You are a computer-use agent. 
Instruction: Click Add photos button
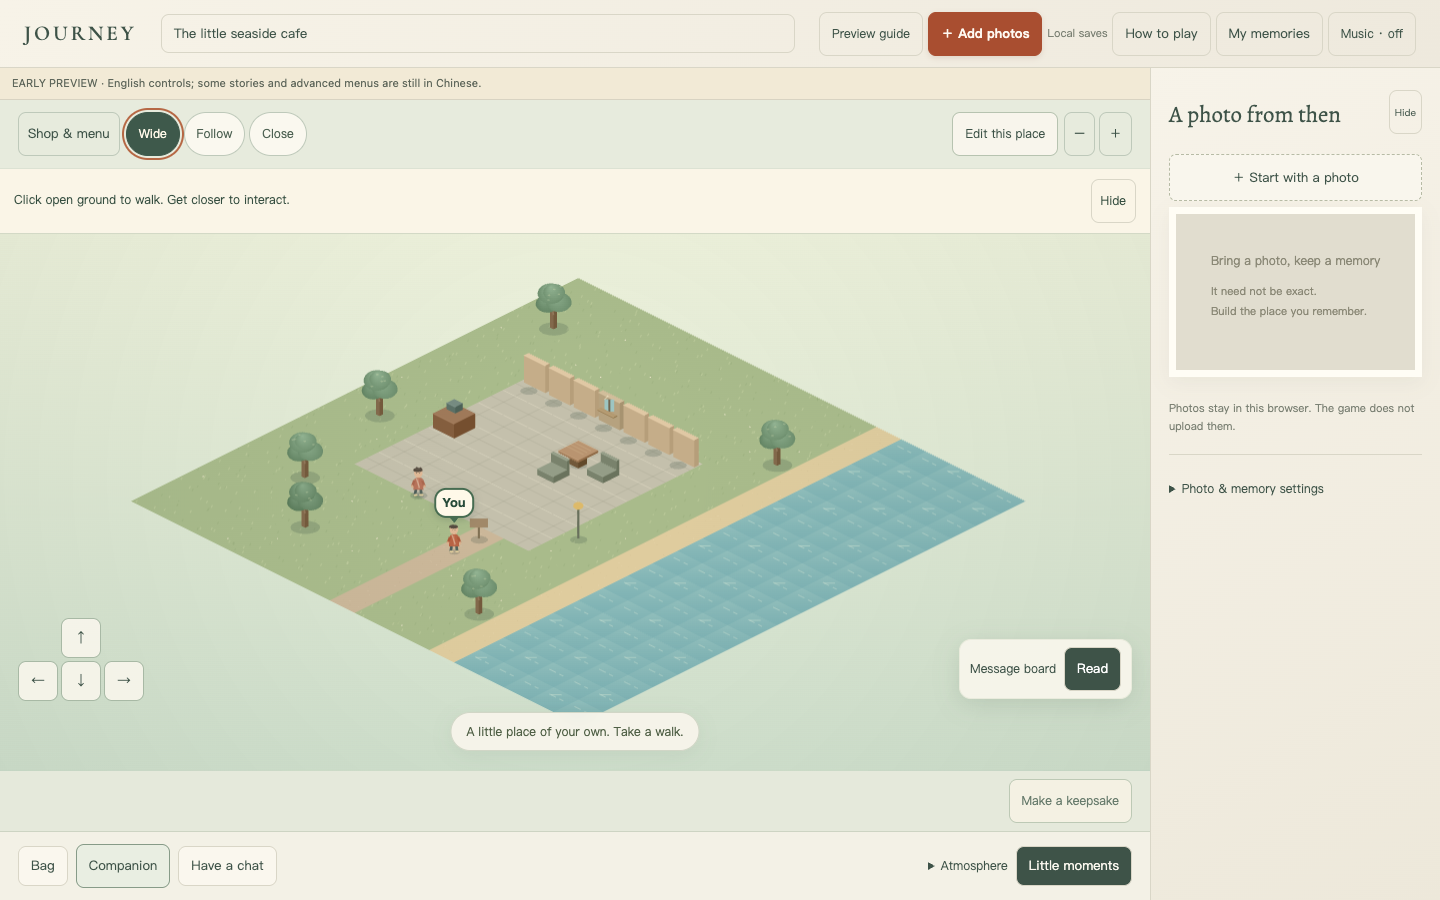click(985, 34)
